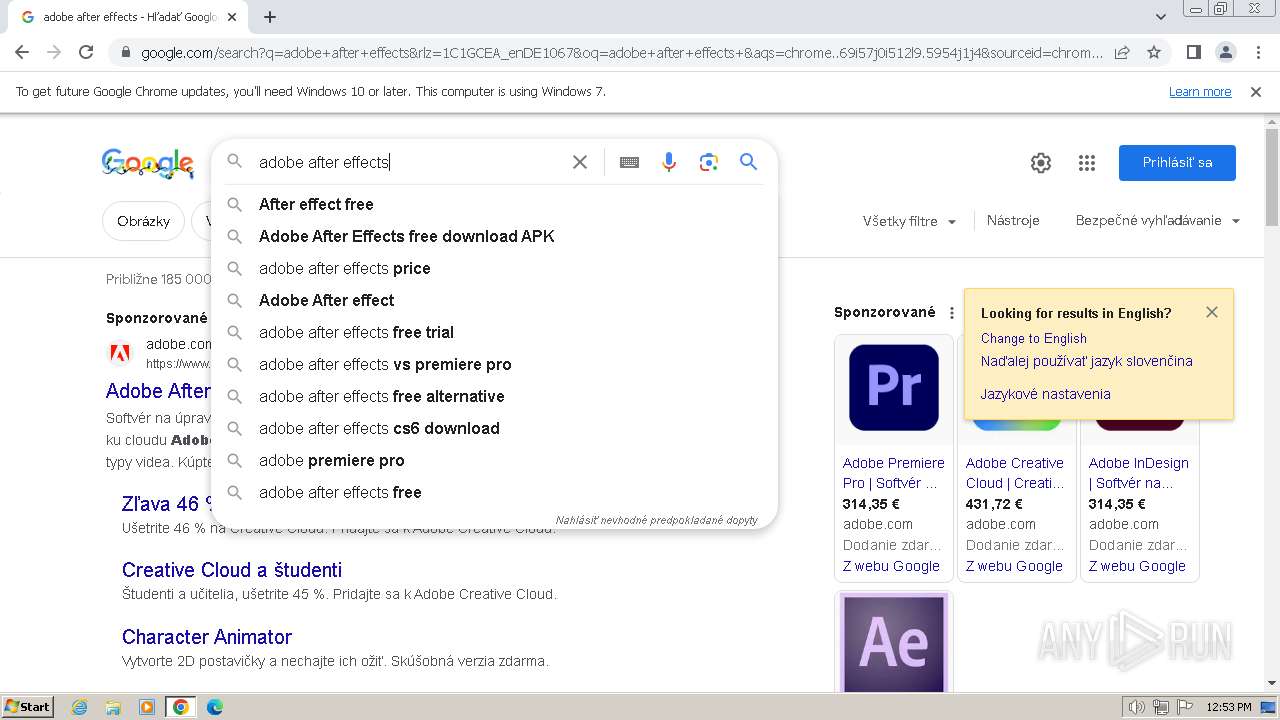Open the Adobe Premiere Pro product thumbnail
Image resolution: width=1280 pixels, height=720 pixels.
pos(894,388)
